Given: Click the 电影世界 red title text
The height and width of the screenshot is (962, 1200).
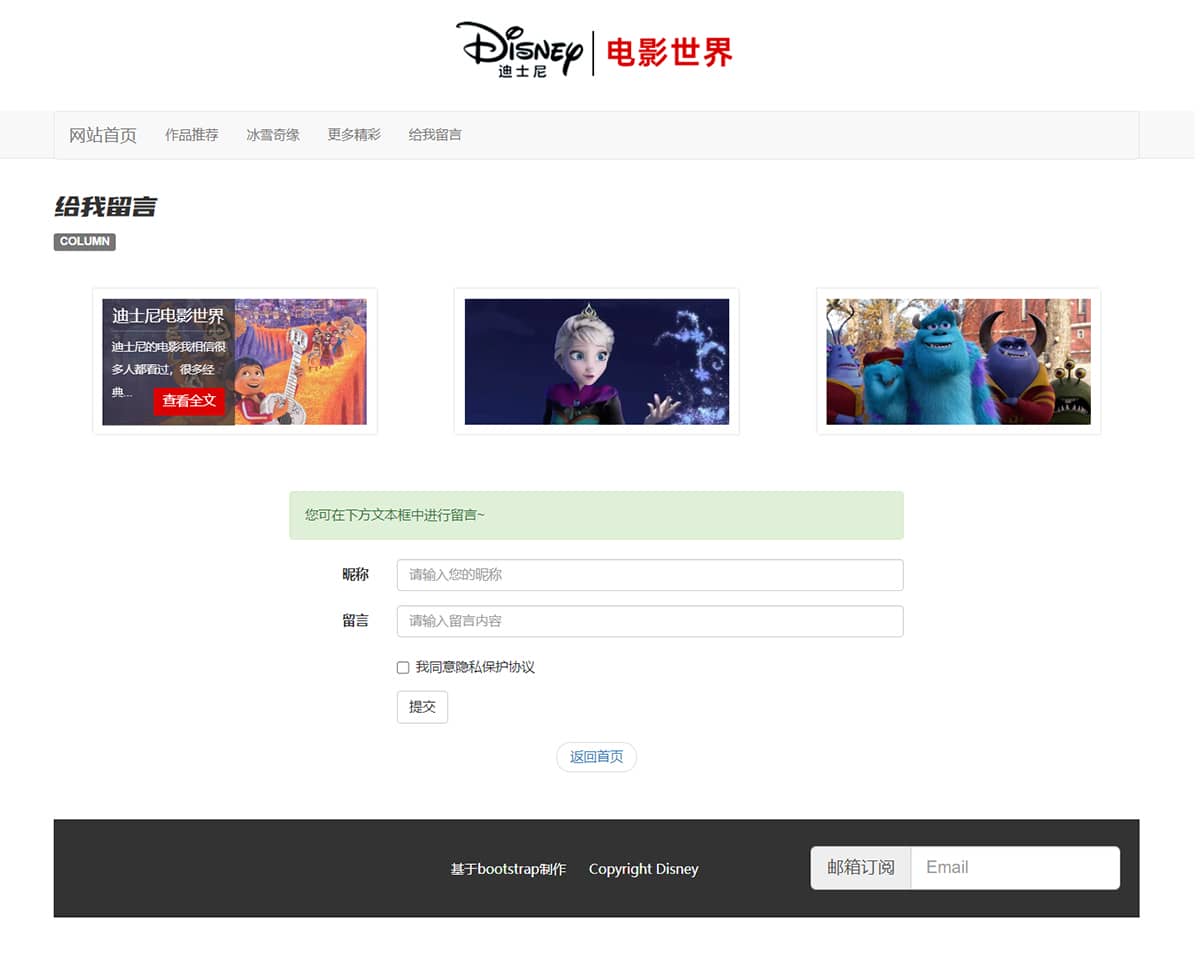Looking at the screenshot, I should click(x=670, y=52).
